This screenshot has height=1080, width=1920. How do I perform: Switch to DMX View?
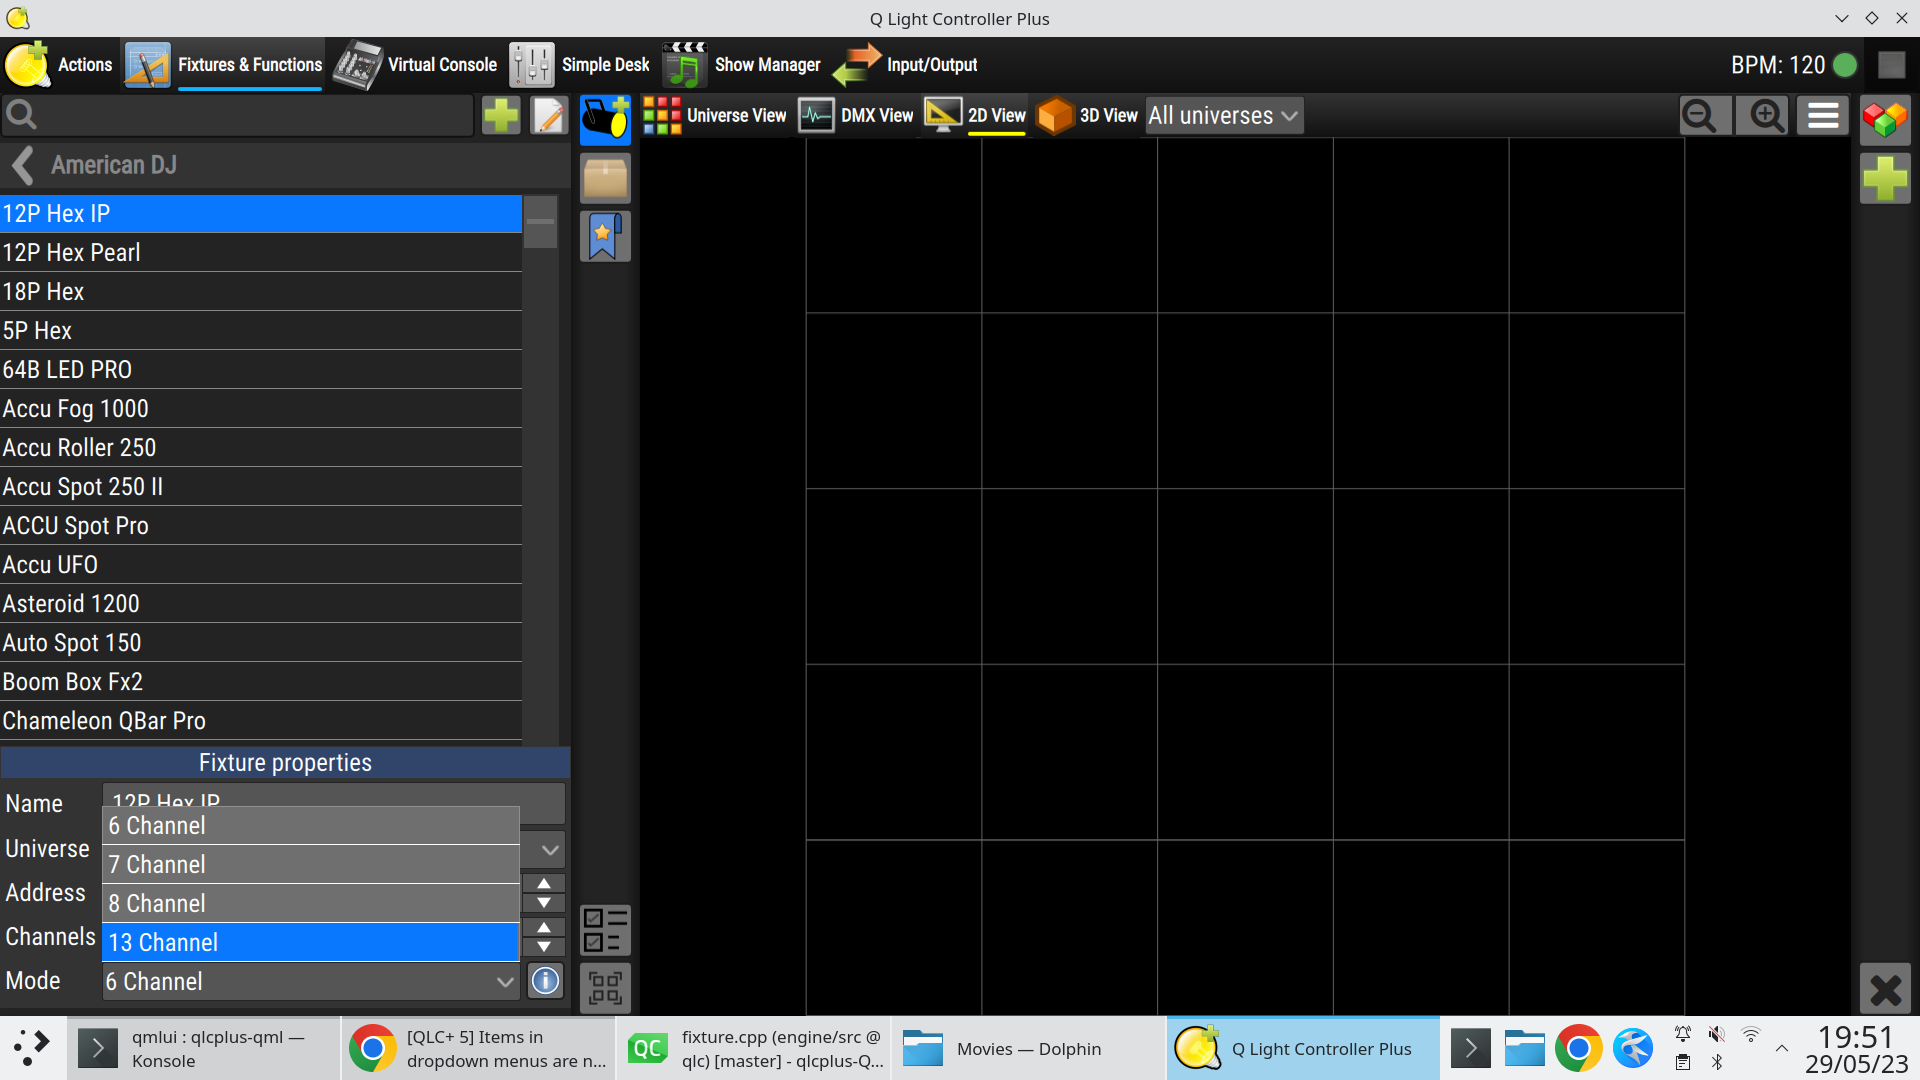click(857, 115)
